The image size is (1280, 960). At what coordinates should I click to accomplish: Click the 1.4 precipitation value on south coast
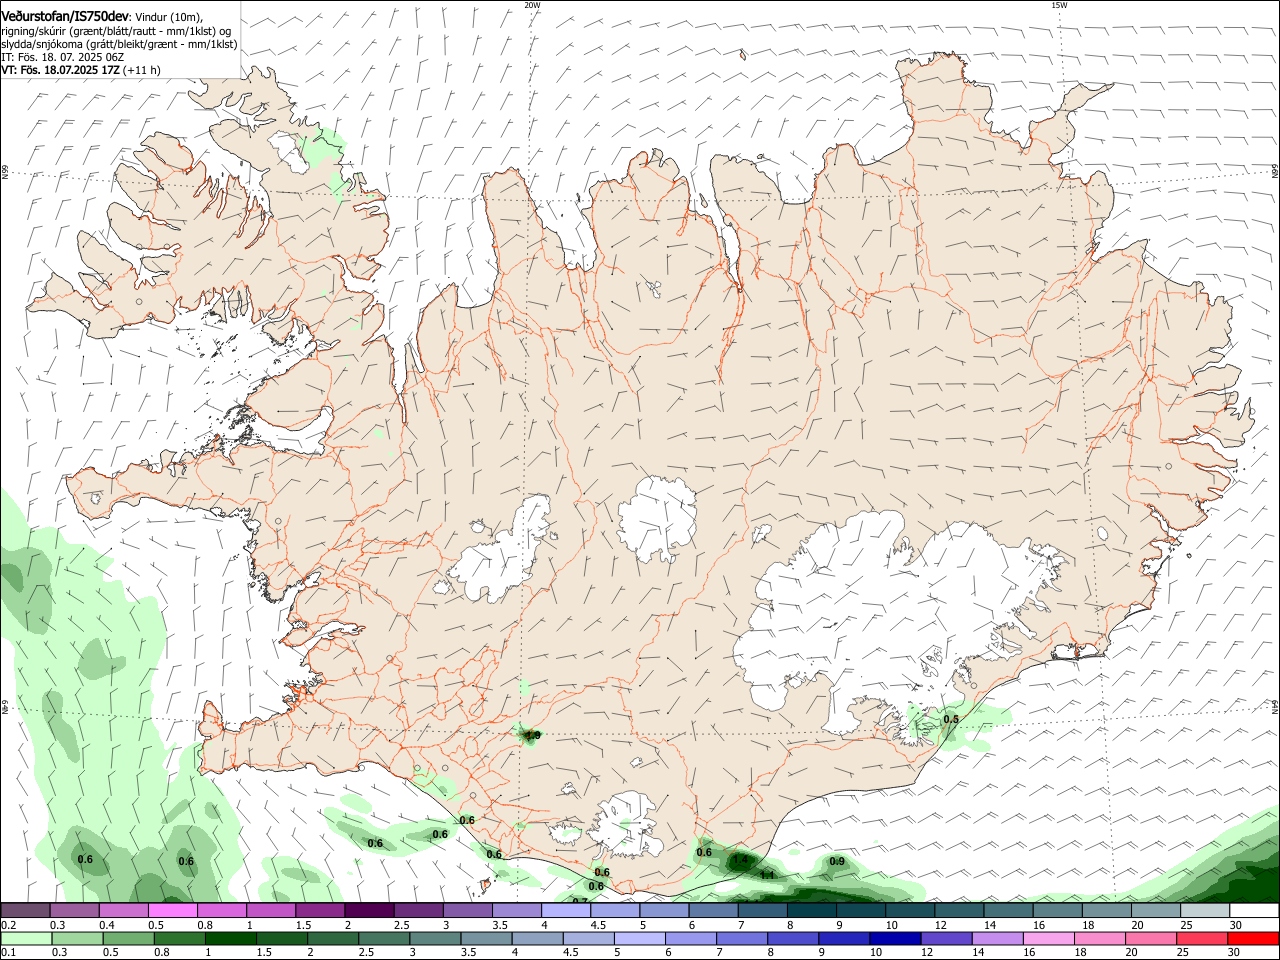(x=740, y=859)
